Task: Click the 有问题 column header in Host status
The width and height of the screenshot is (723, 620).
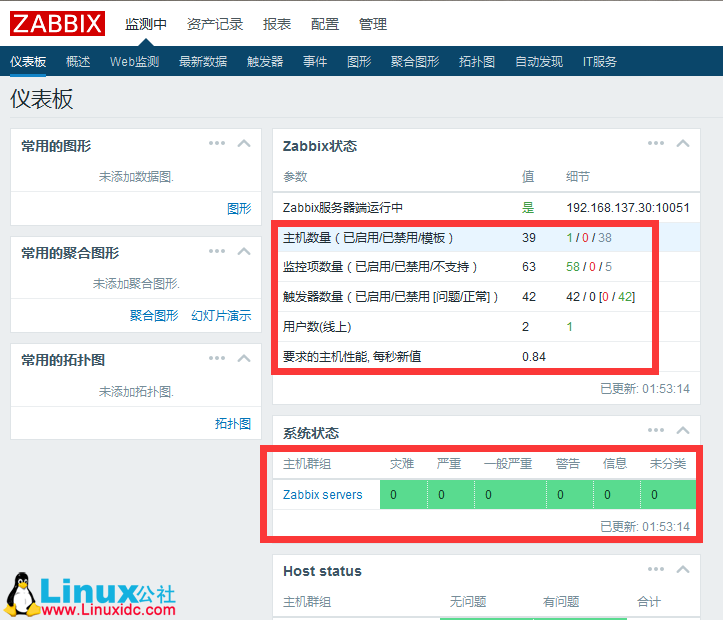Action: 561,602
